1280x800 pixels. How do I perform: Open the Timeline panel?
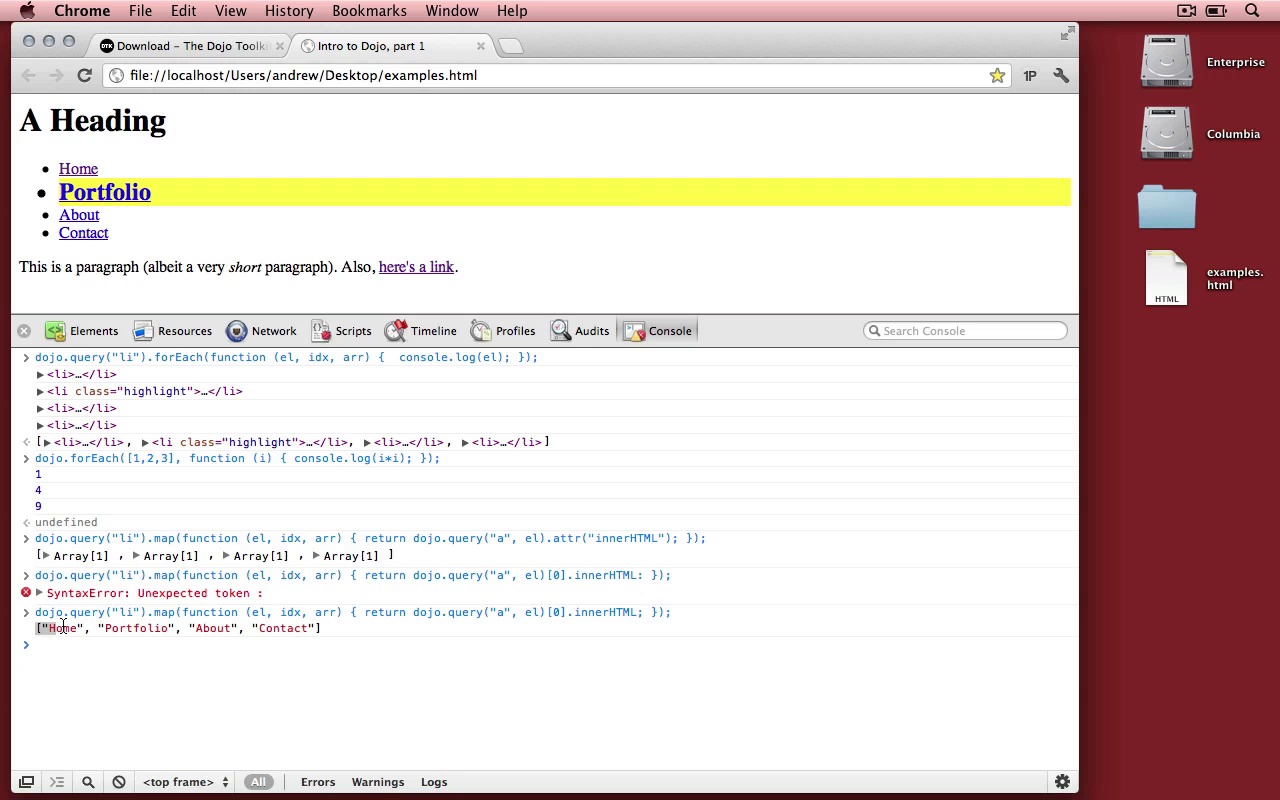coord(421,331)
